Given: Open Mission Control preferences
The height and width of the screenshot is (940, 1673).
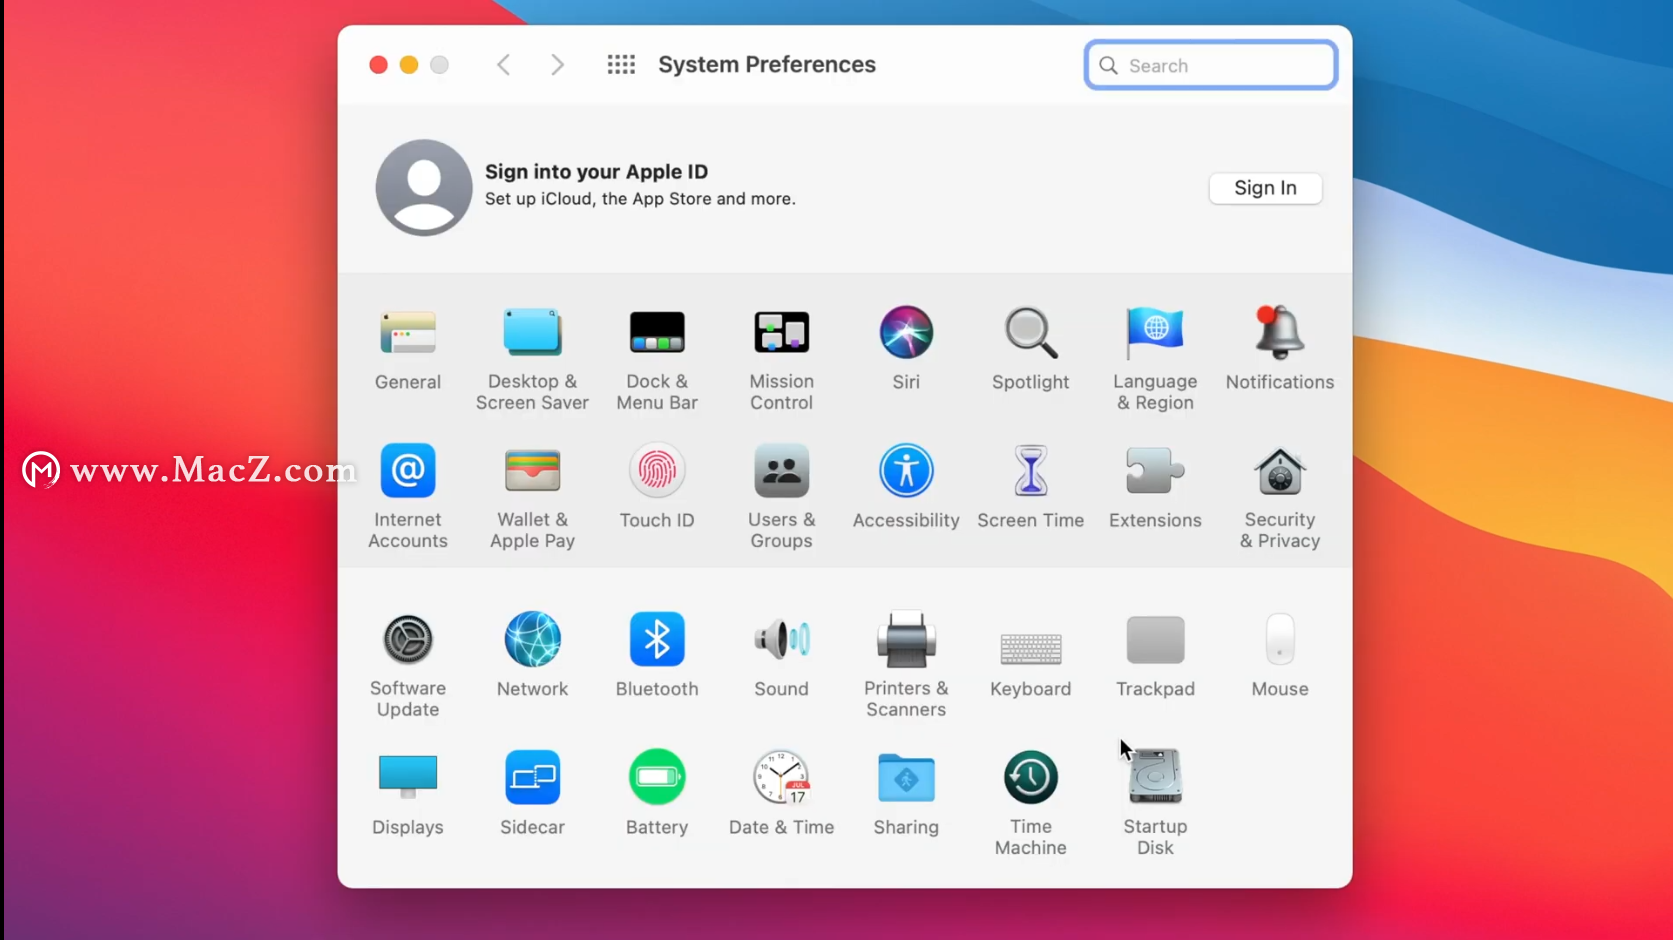Looking at the screenshot, I should [x=781, y=333].
